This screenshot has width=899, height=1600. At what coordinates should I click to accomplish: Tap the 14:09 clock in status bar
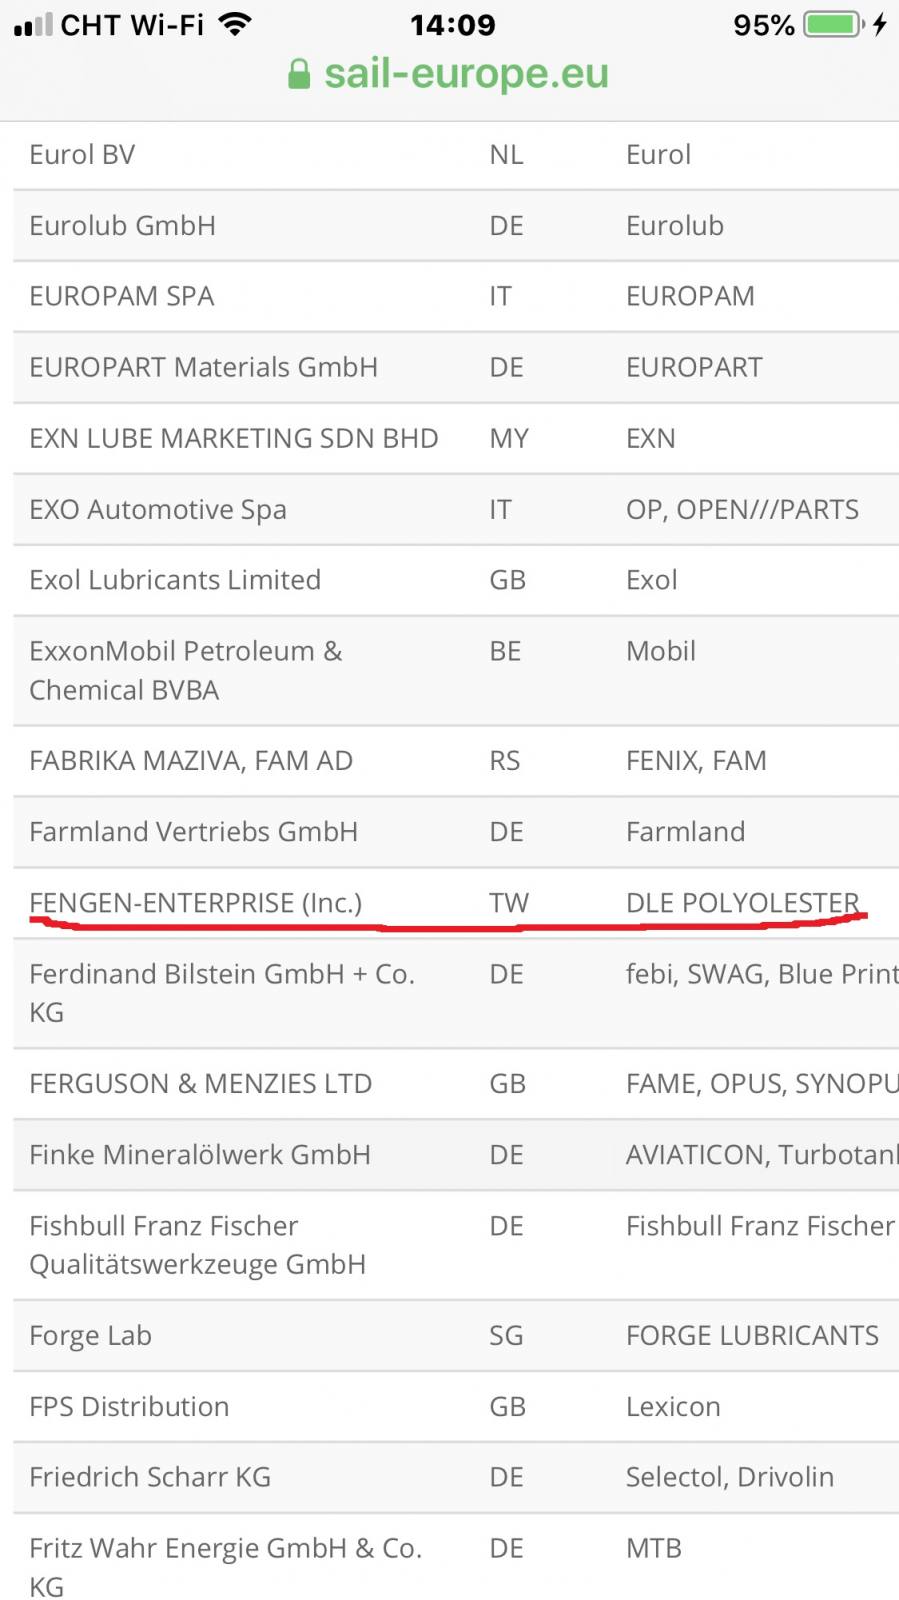point(452,24)
